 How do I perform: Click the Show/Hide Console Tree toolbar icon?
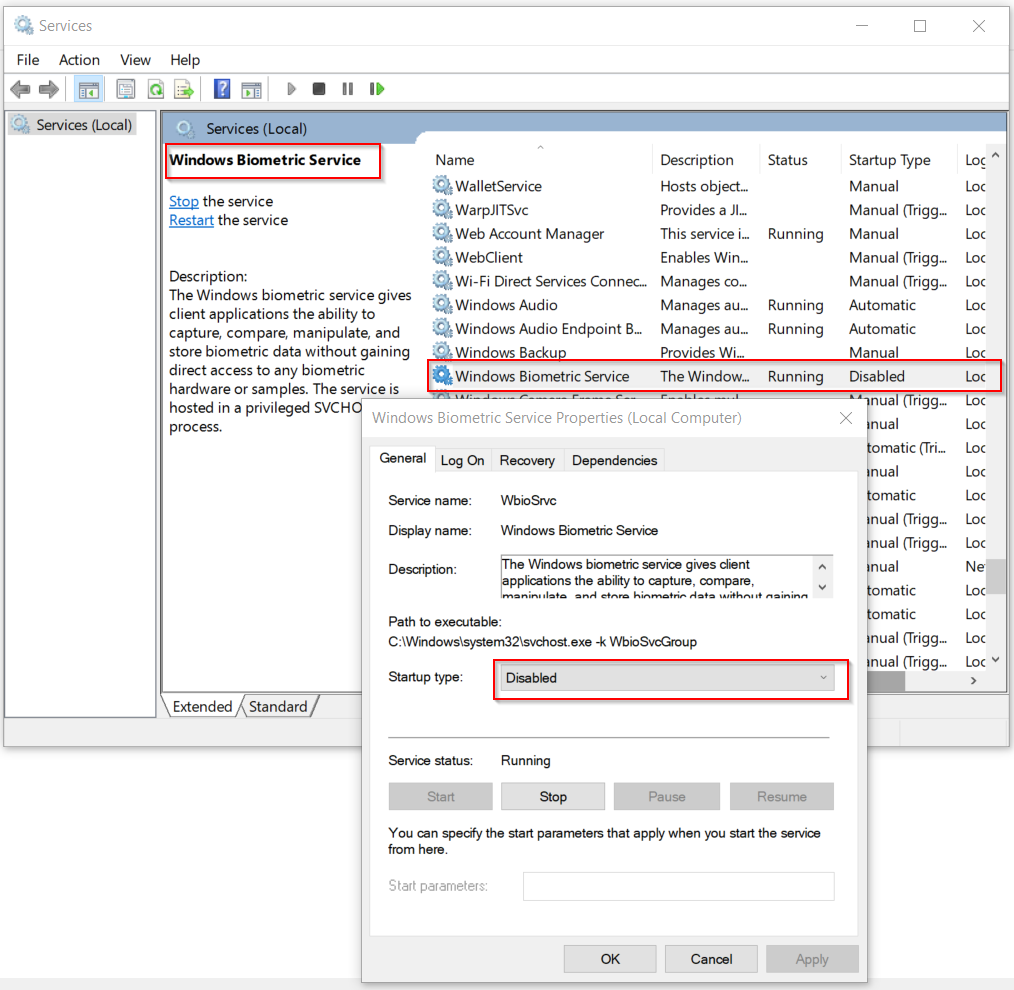tap(89, 89)
